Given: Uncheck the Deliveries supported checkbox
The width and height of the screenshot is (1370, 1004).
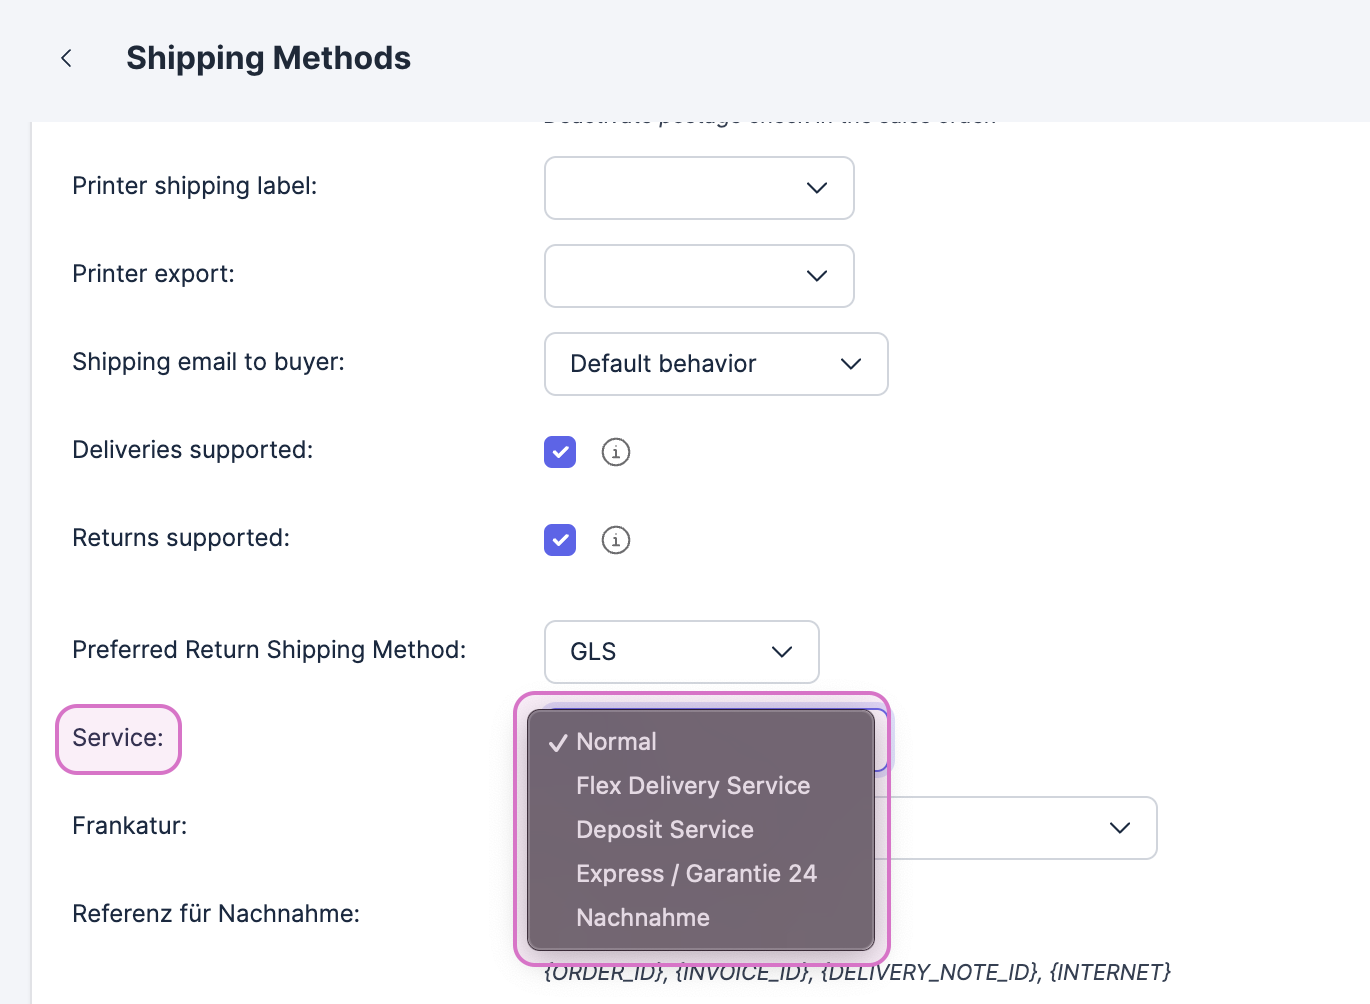Looking at the screenshot, I should (560, 452).
